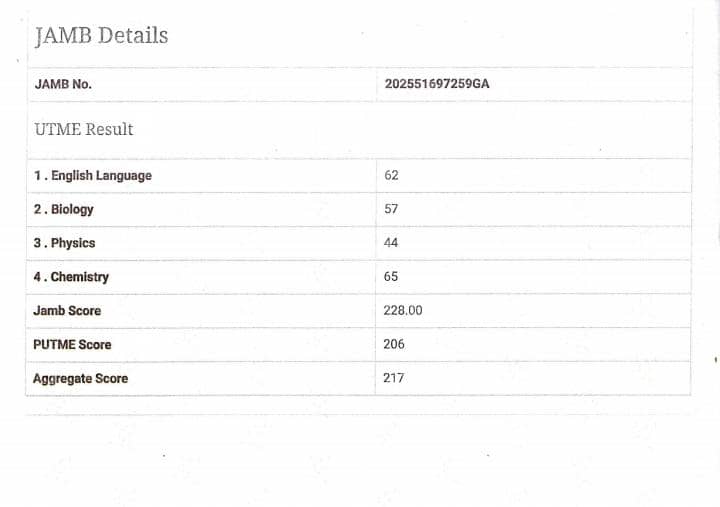This screenshot has height=507, width=720.
Task: Click the Biology score 57
Action: coord(391,209)
